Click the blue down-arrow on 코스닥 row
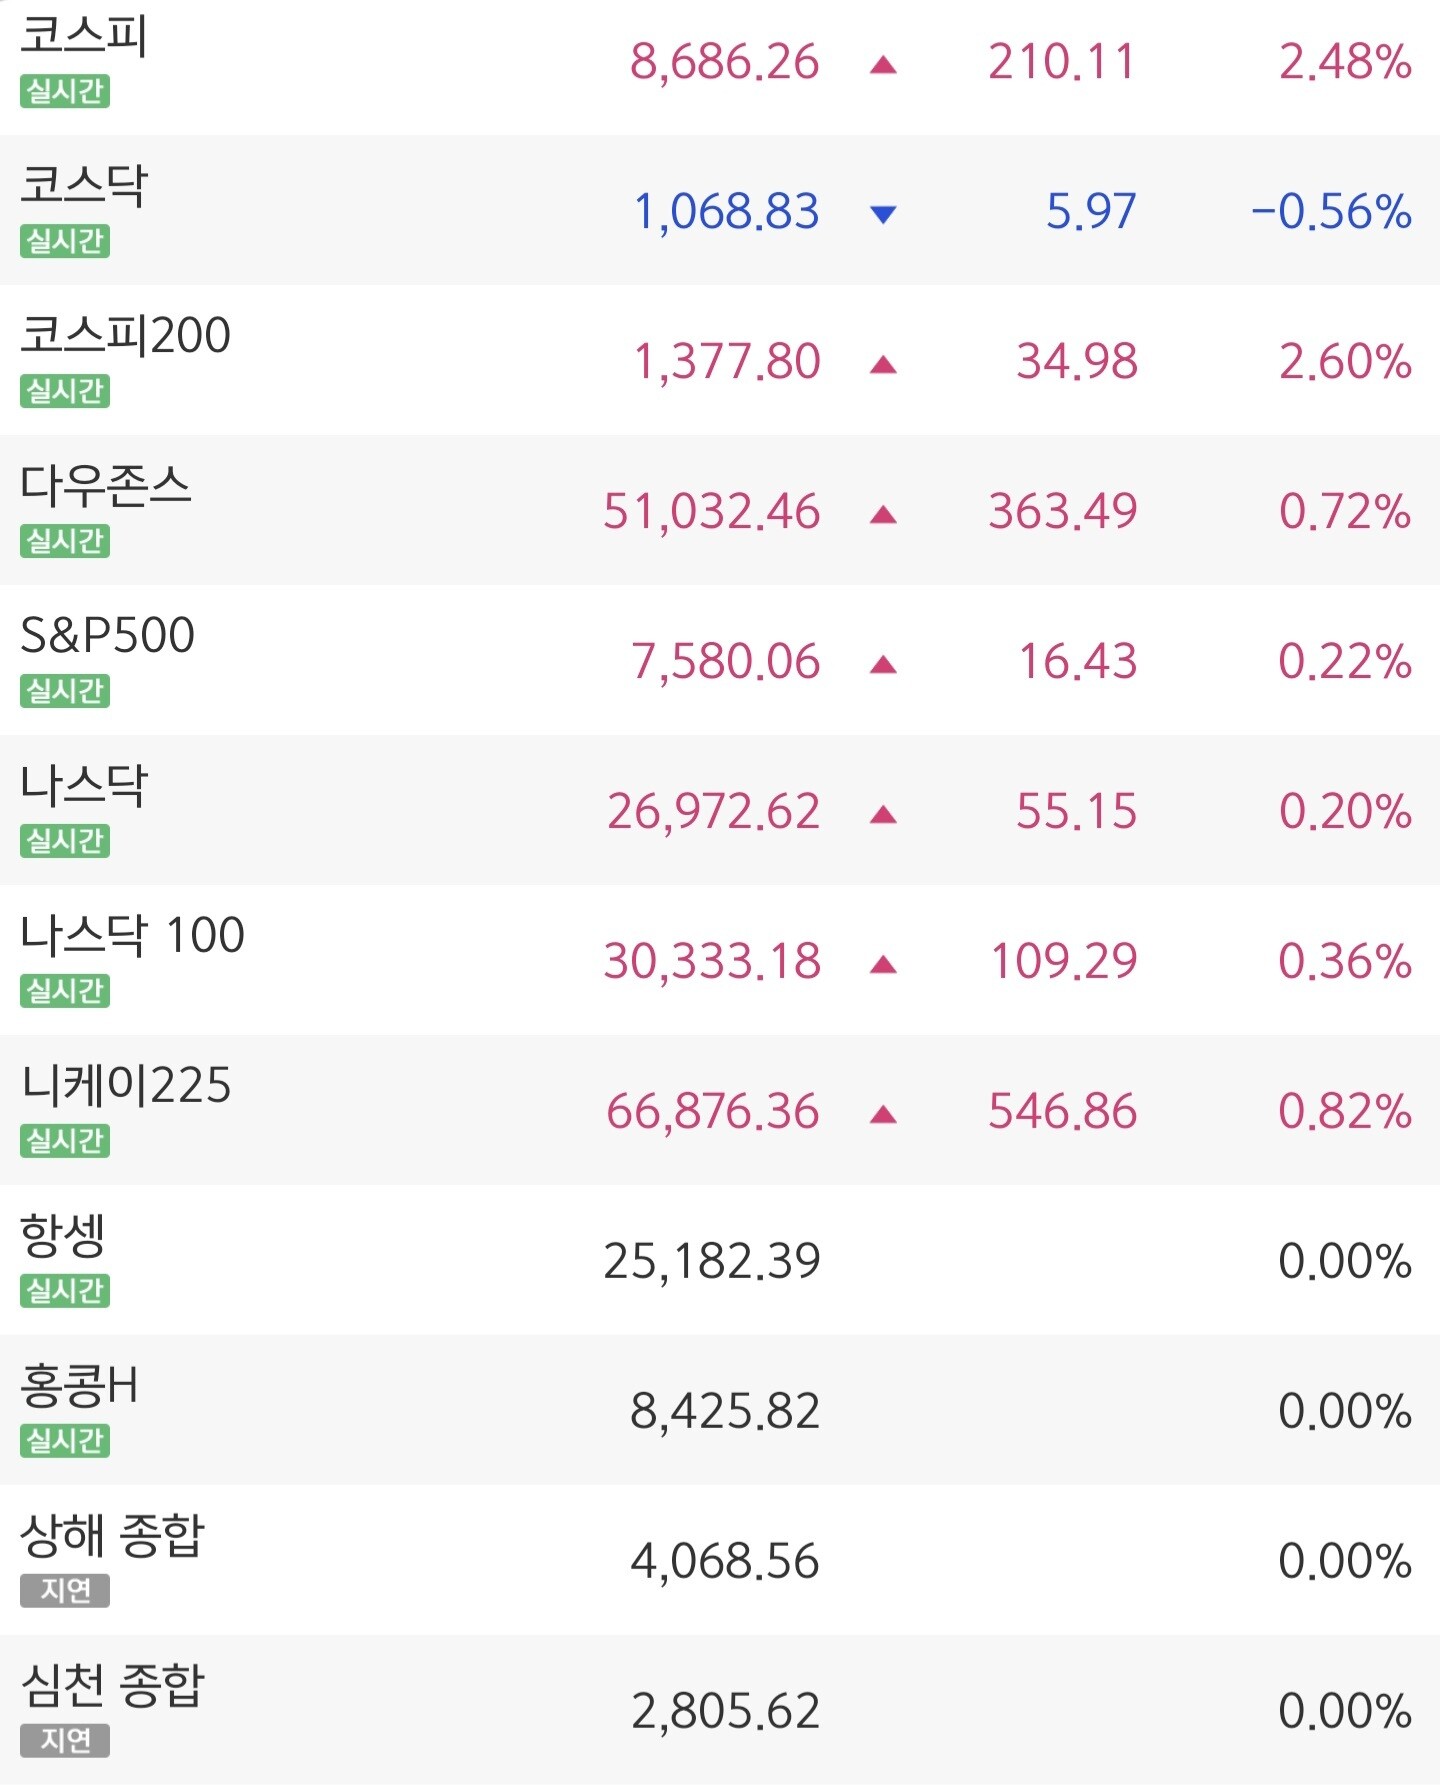 coord(883,214)
